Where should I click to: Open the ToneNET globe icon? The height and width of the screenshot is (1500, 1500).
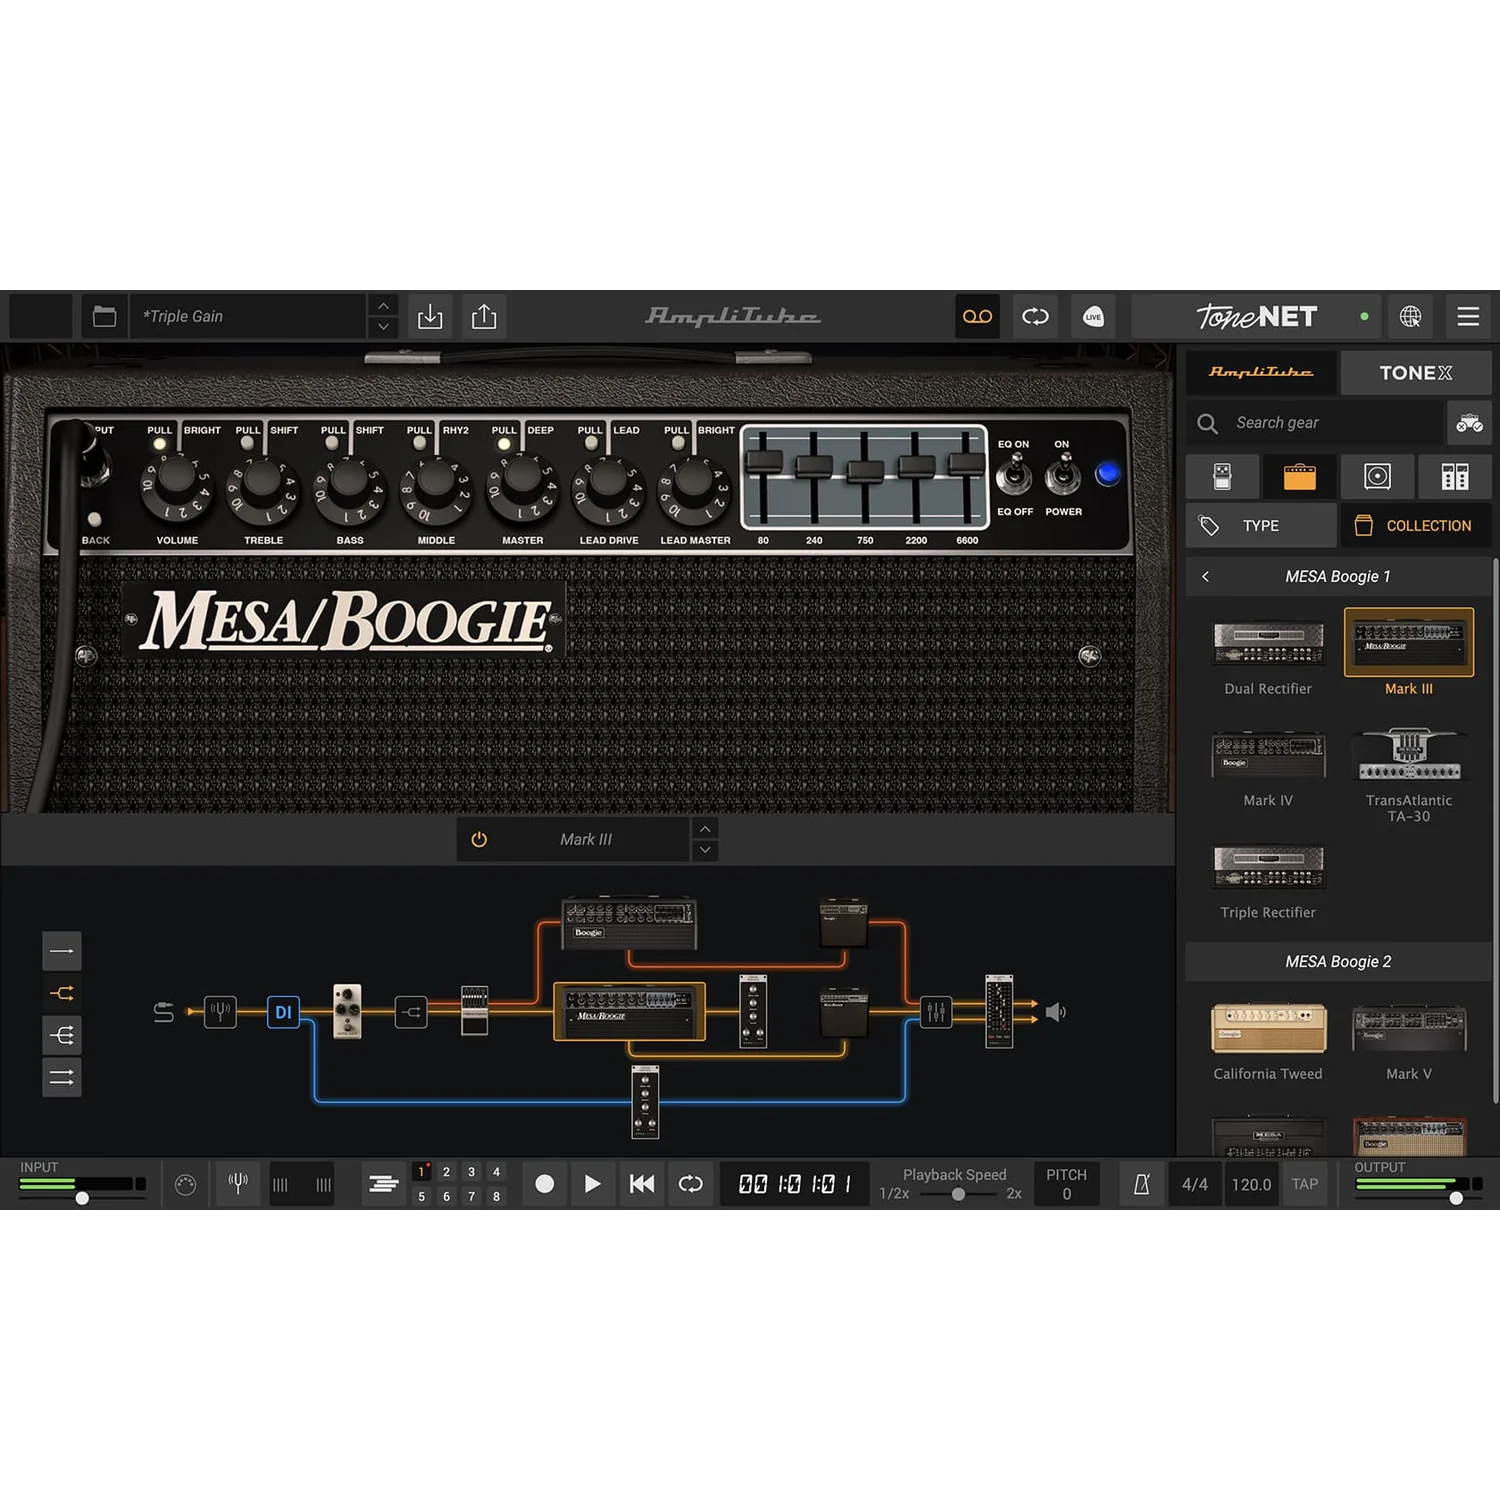click(1410, 317)
